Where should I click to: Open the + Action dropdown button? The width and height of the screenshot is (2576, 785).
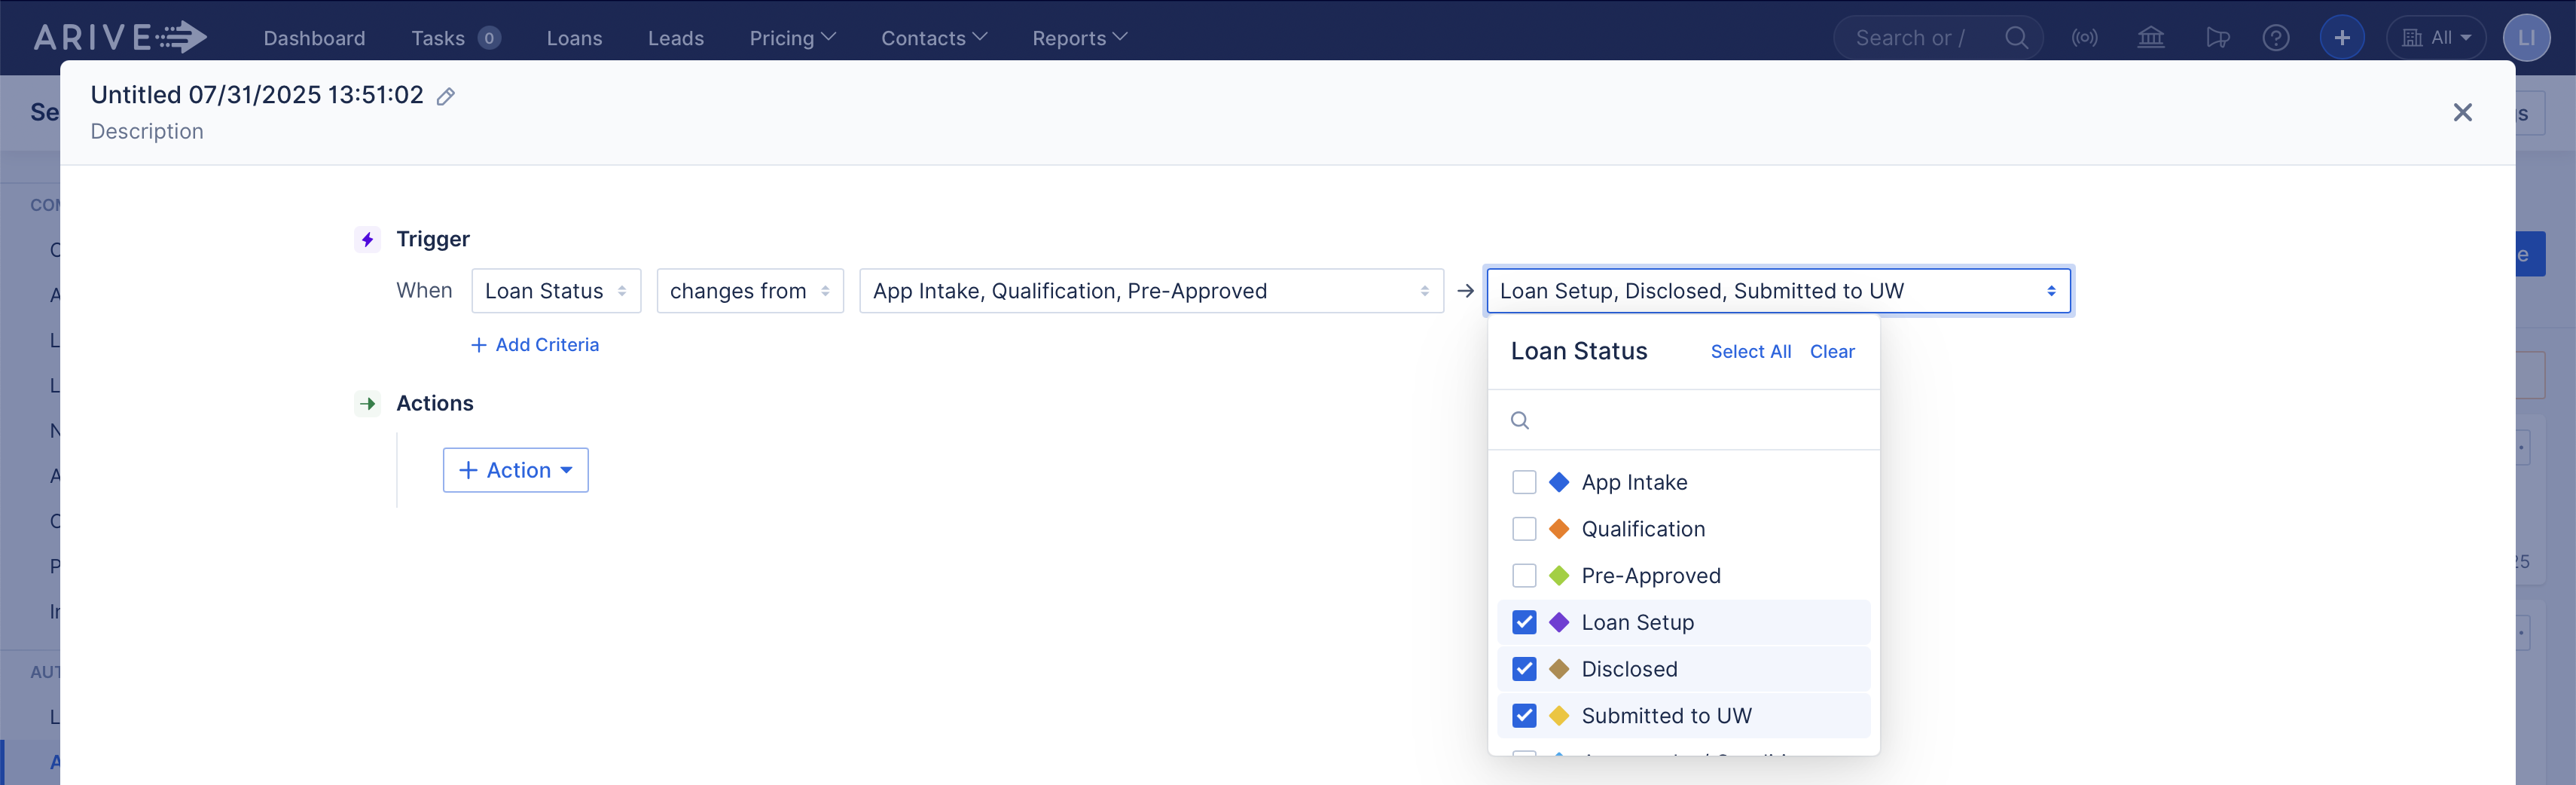[x=516, y=470]
